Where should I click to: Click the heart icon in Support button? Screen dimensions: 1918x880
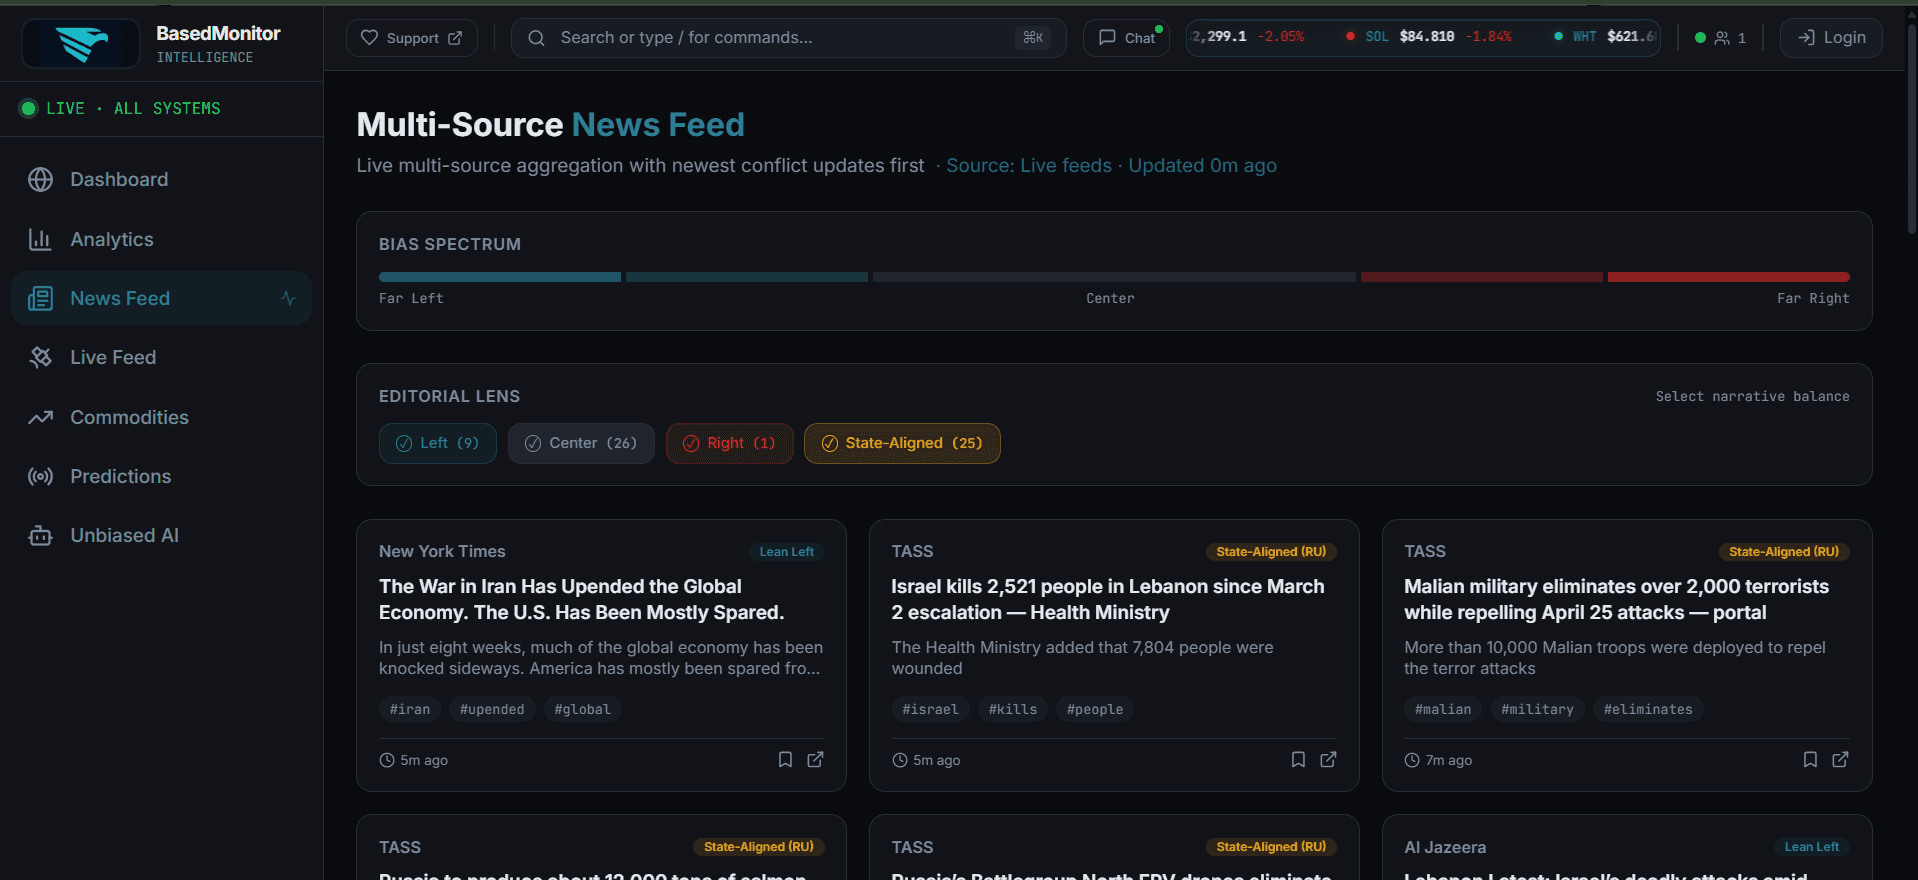click(369, 38)
